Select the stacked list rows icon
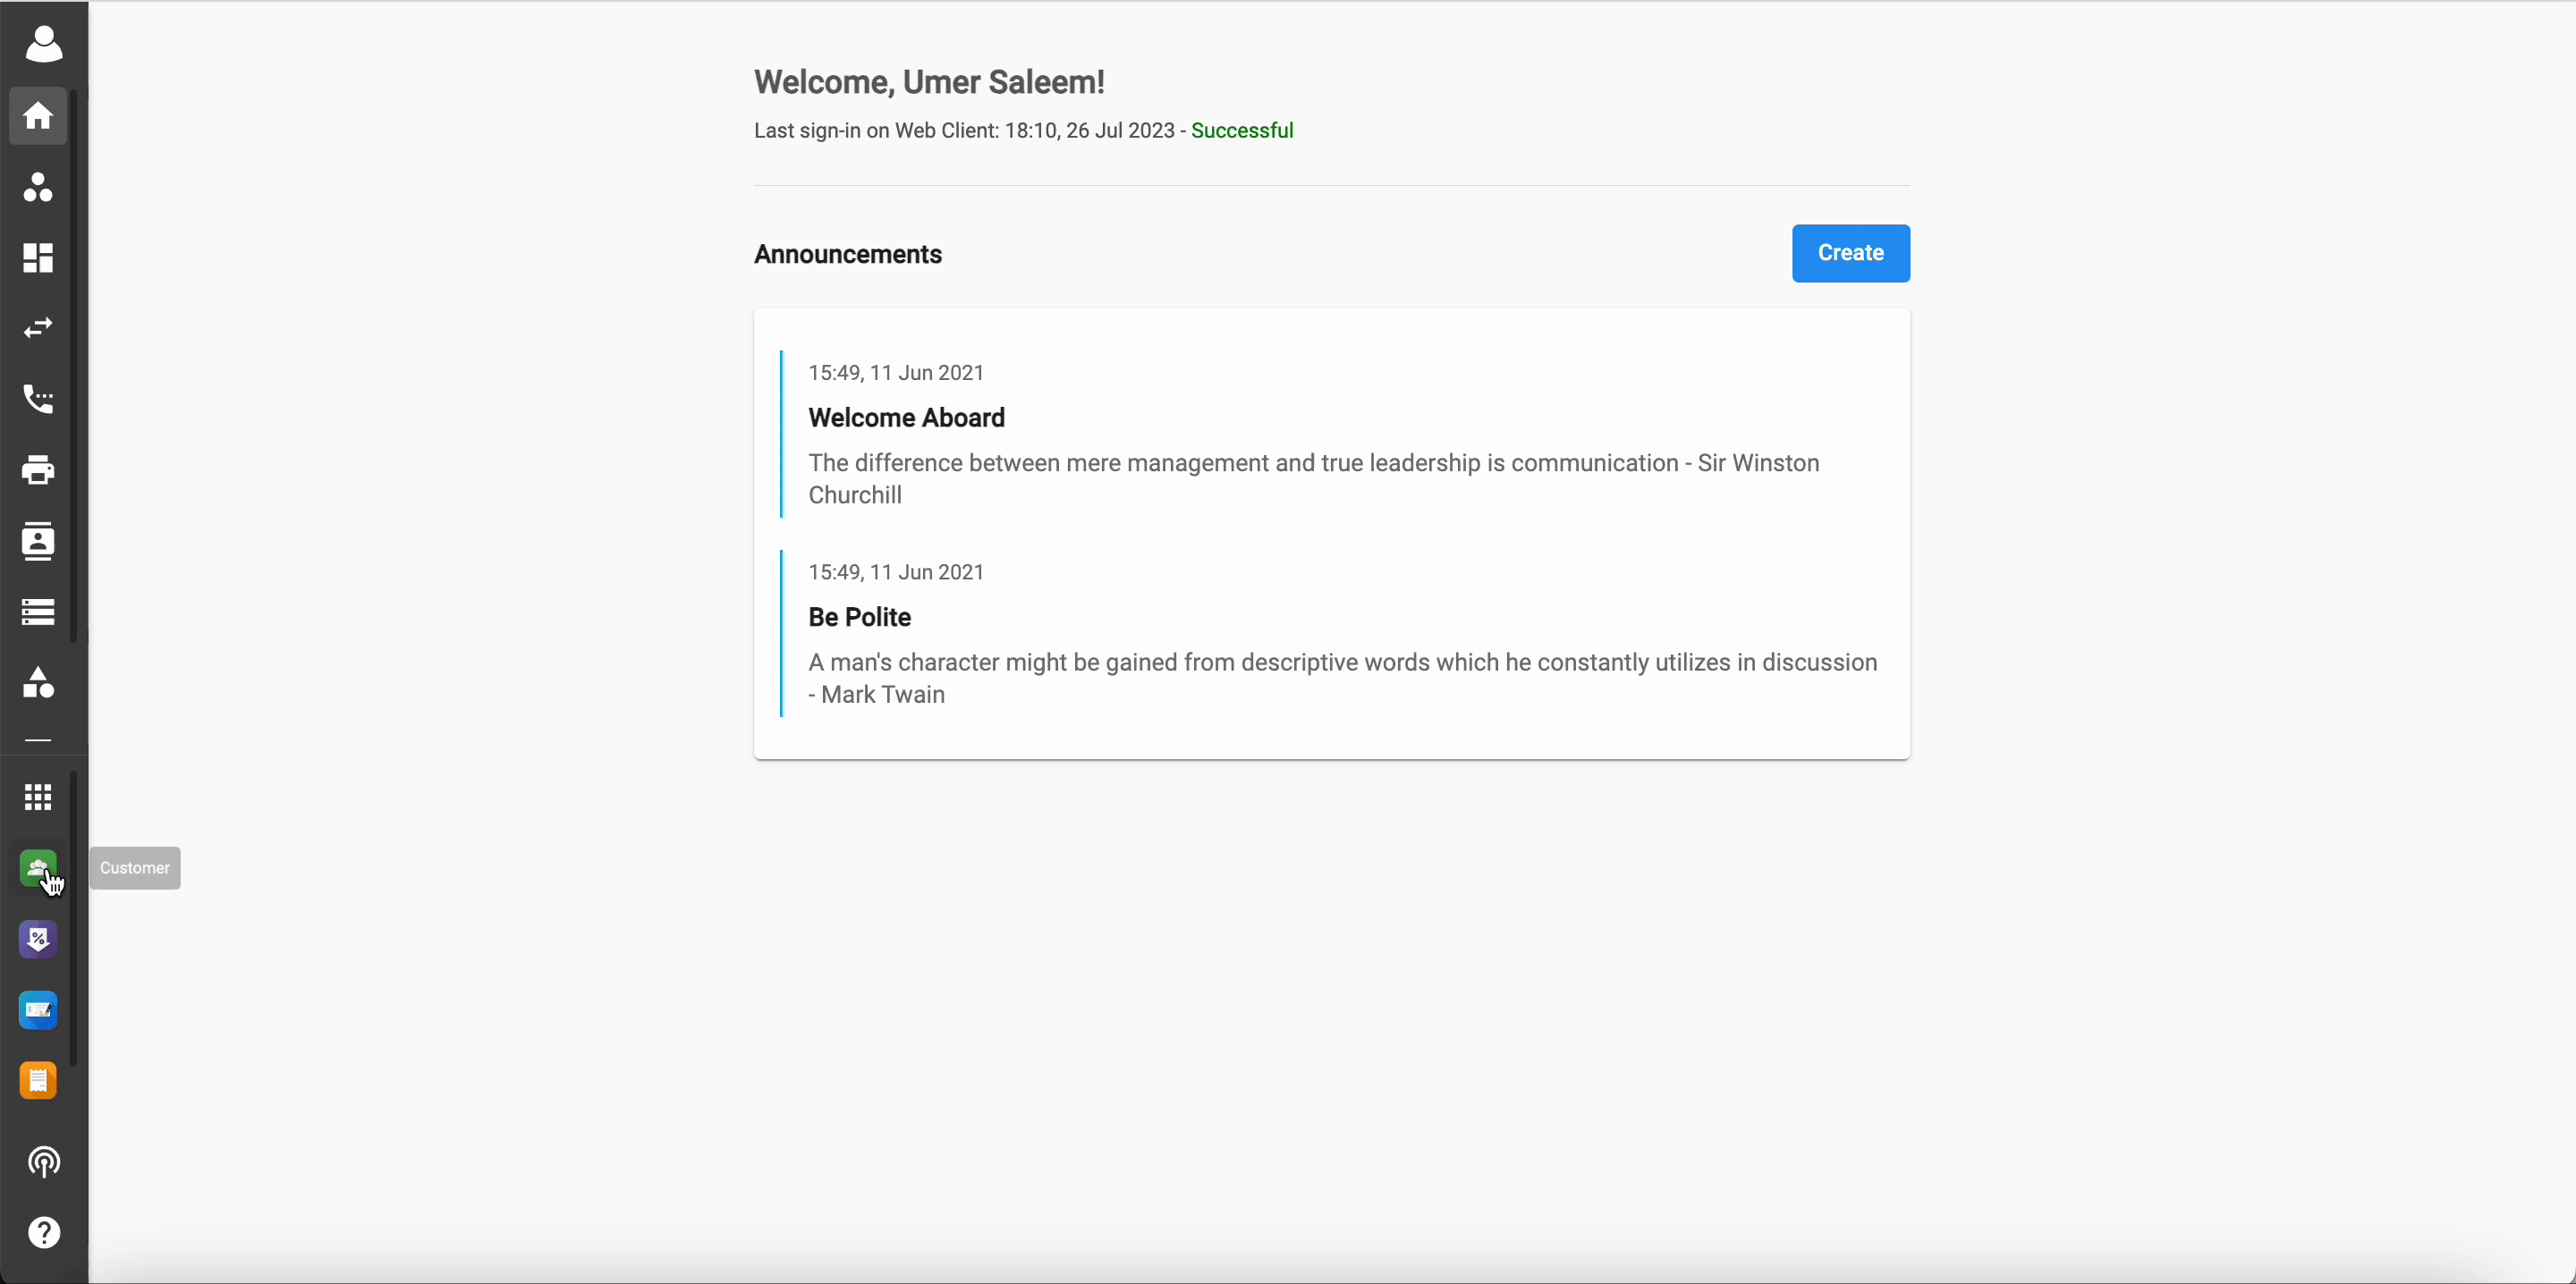 38,611
